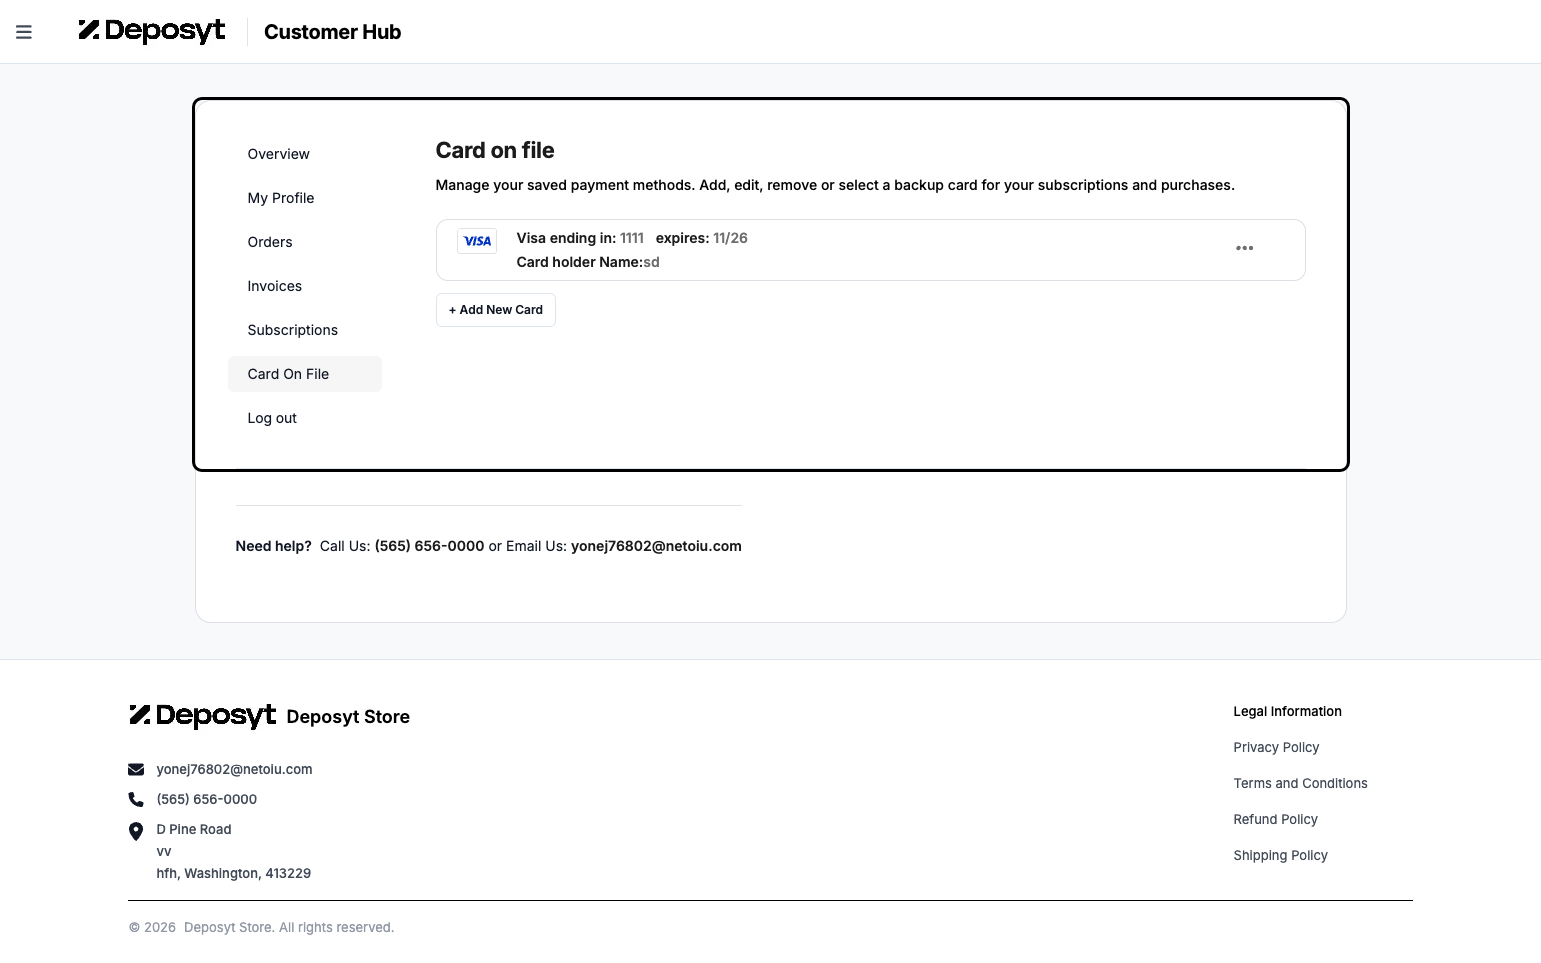Click the card expiry 11/26 text

pyautogui.click(x=730, y=238)
